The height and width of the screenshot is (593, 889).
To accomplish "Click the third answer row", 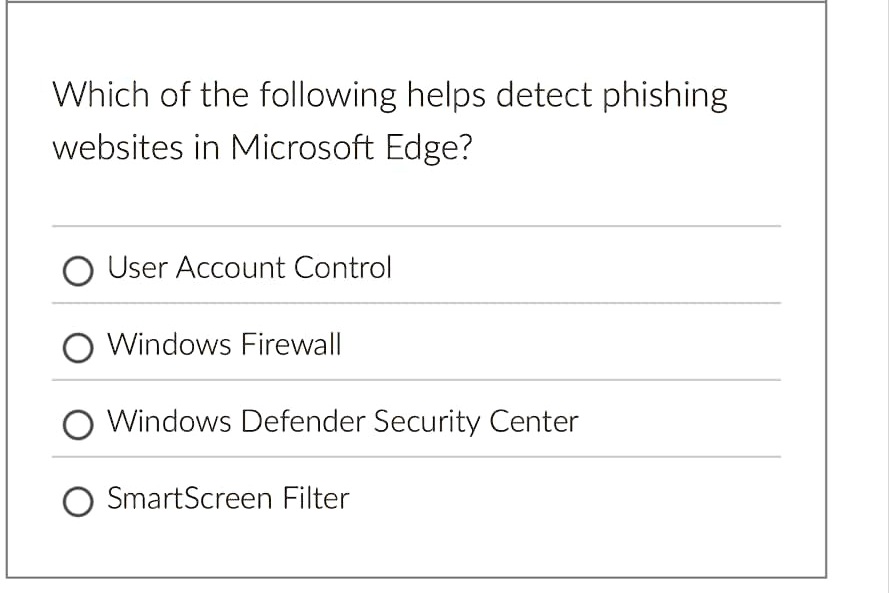I will (x=400, y=422).
